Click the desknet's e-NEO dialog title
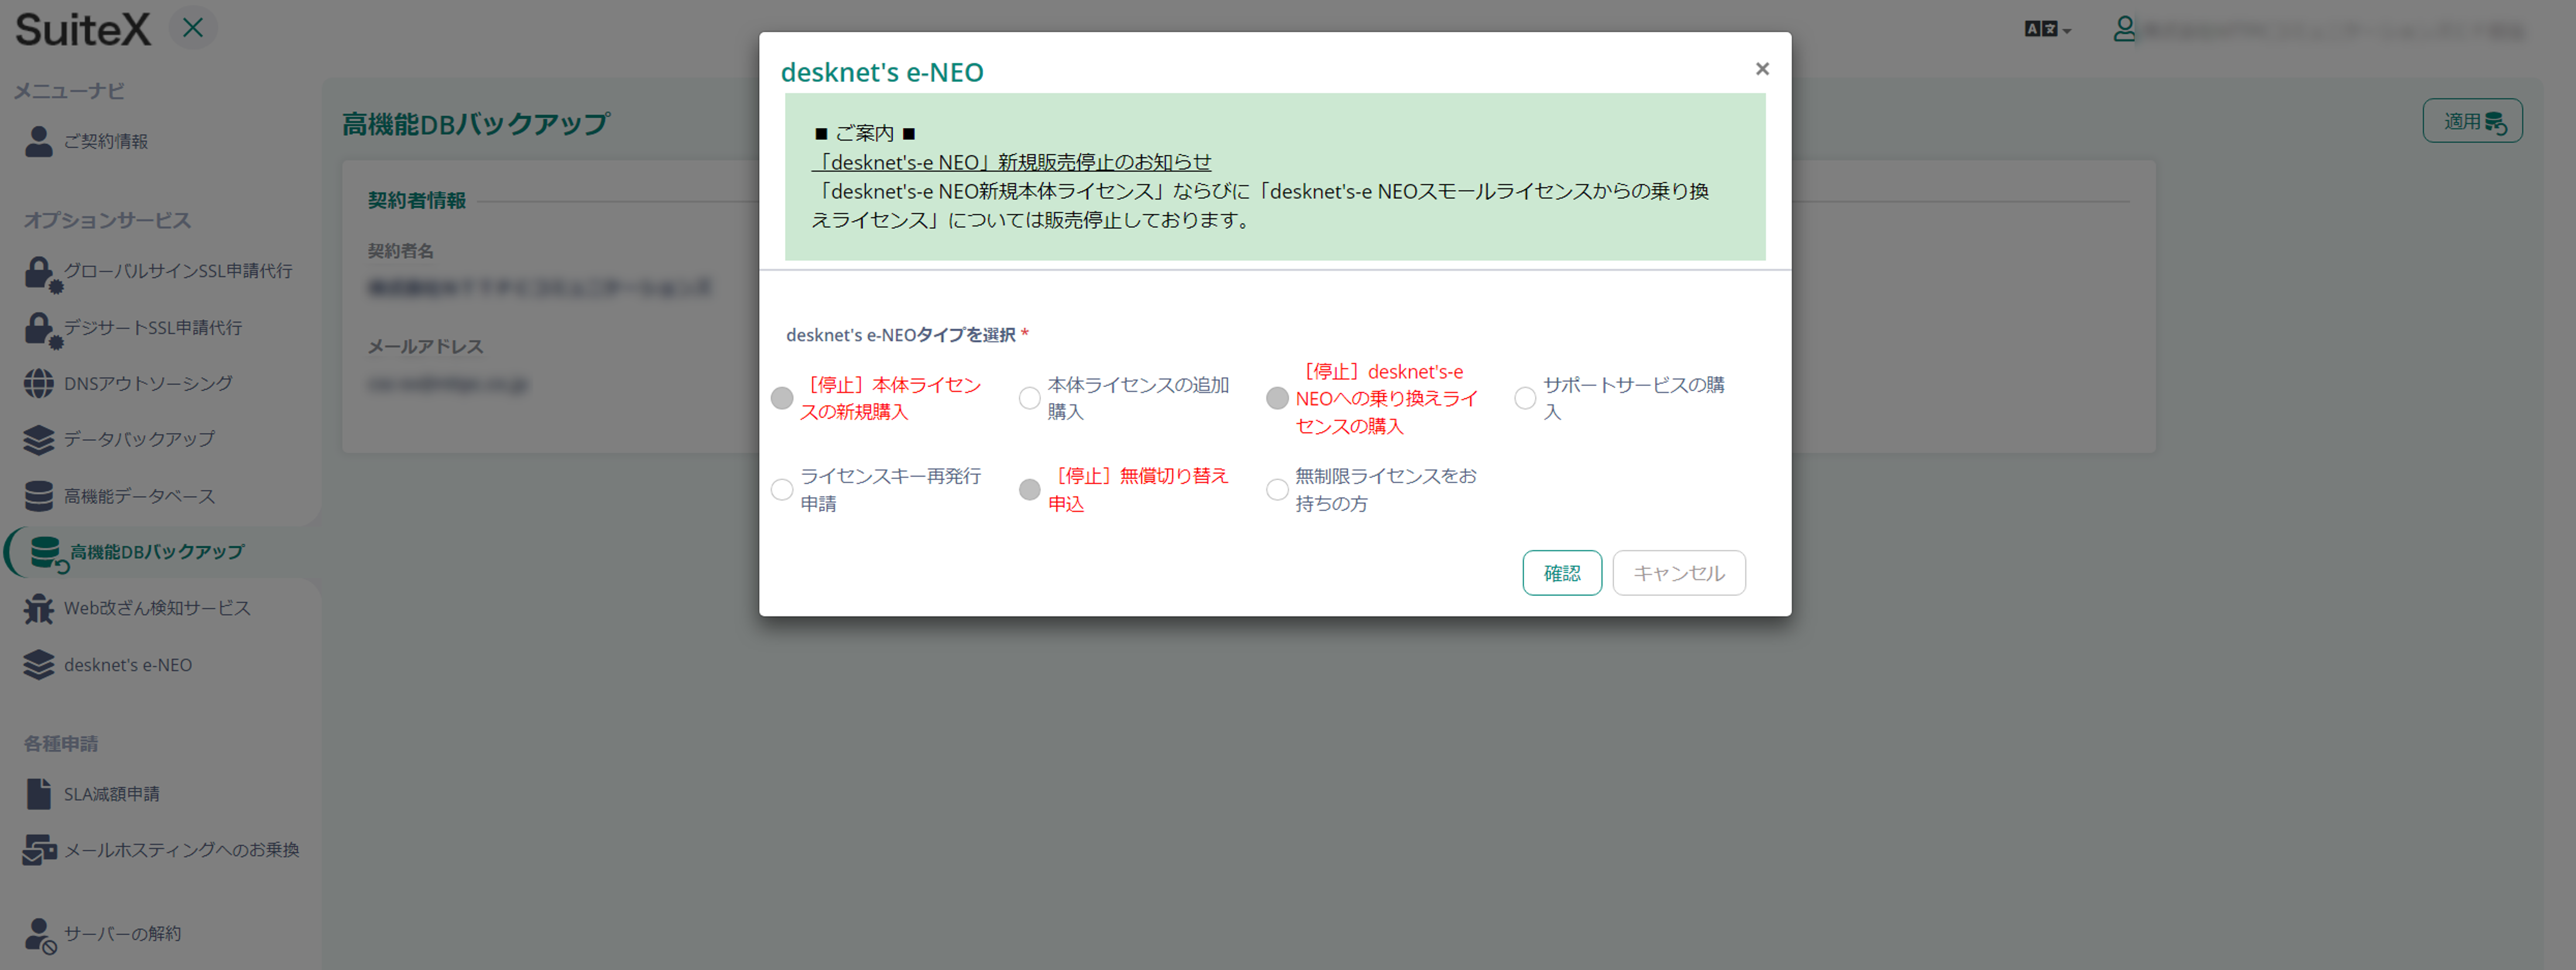Image resolution: width=2576 pixels, height=970 pixels. coord(882,72)
